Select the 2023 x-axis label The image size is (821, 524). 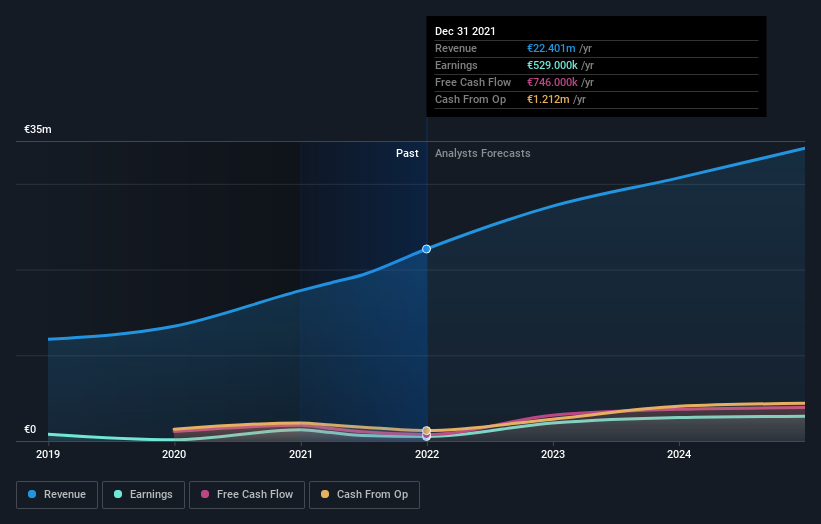click(x=553, y=454)
